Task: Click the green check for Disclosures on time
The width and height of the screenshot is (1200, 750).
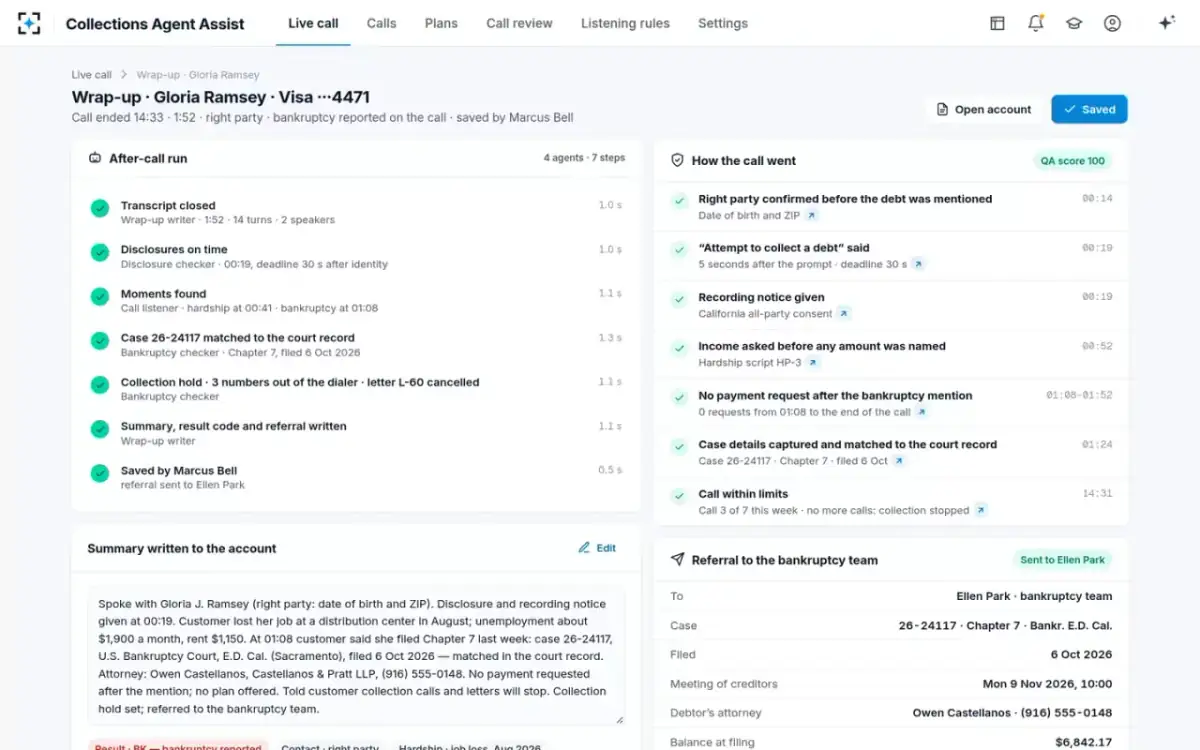Action: point(100,252)
